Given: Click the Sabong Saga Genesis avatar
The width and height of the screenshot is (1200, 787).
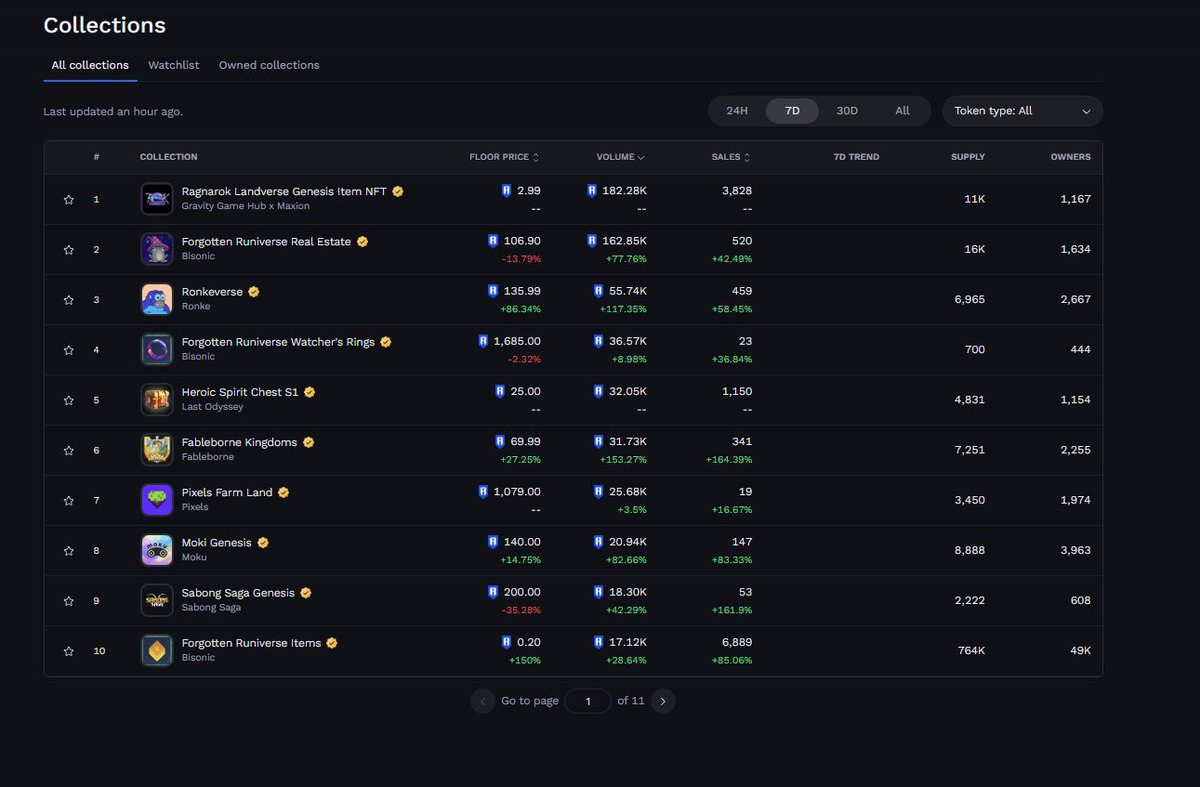Looking at the screenshot, I should click(157, 600).
